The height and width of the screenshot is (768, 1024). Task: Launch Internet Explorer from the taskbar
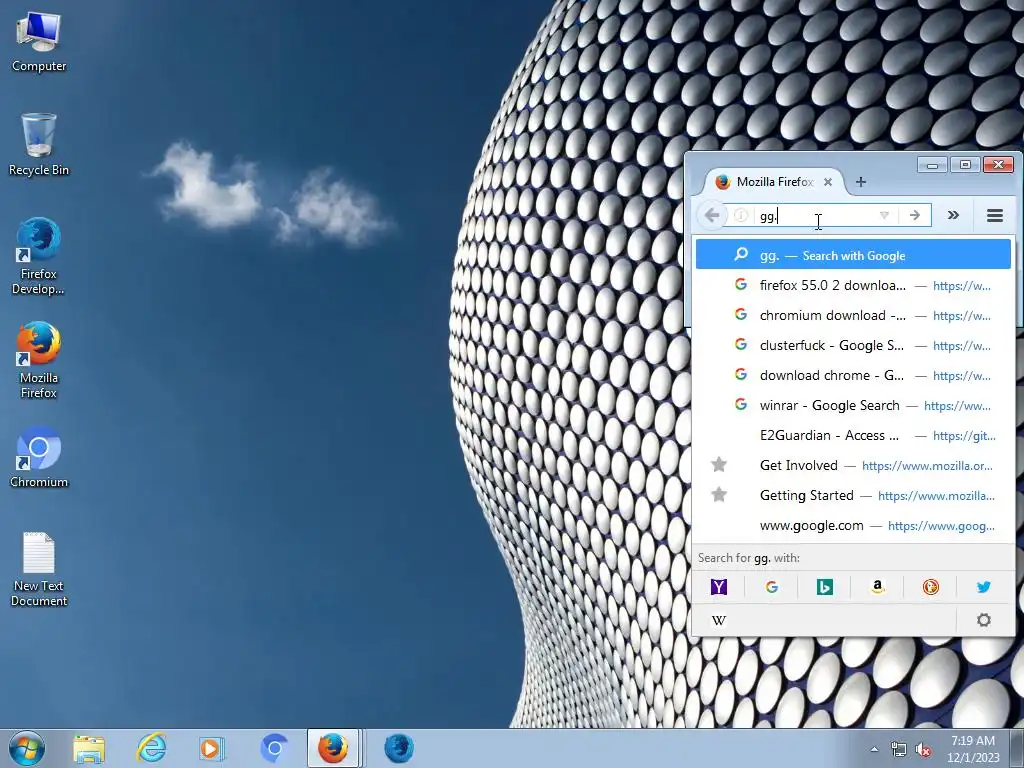[x=151, y=748]
